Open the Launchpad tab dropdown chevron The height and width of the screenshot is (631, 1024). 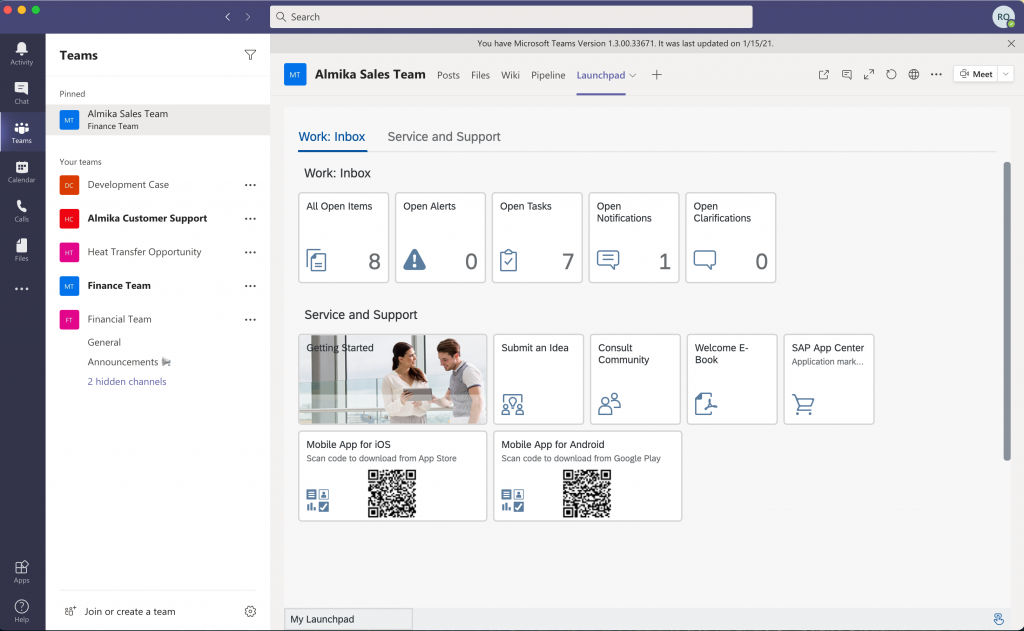[633, 74]
